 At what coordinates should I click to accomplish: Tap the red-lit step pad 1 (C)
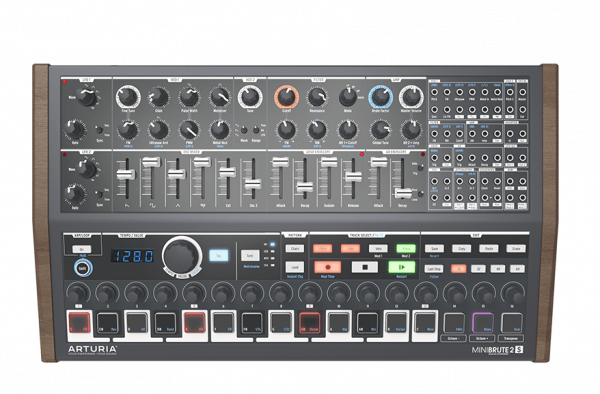coord(80,323)
